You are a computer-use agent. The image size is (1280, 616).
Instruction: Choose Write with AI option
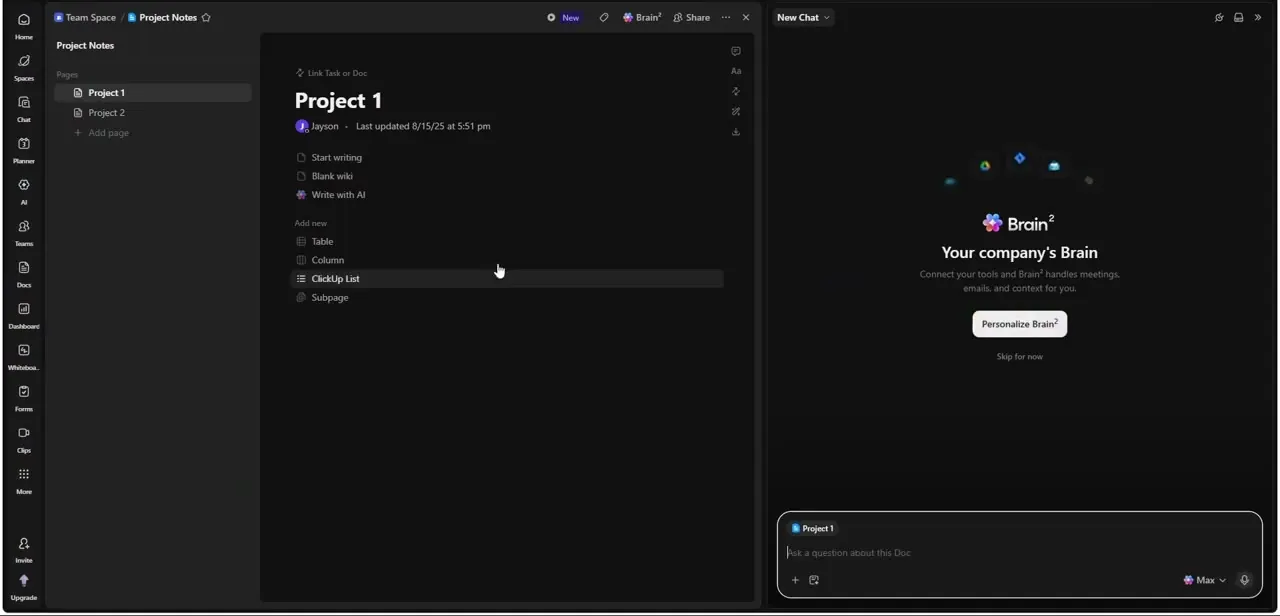(x=331, y=195)
